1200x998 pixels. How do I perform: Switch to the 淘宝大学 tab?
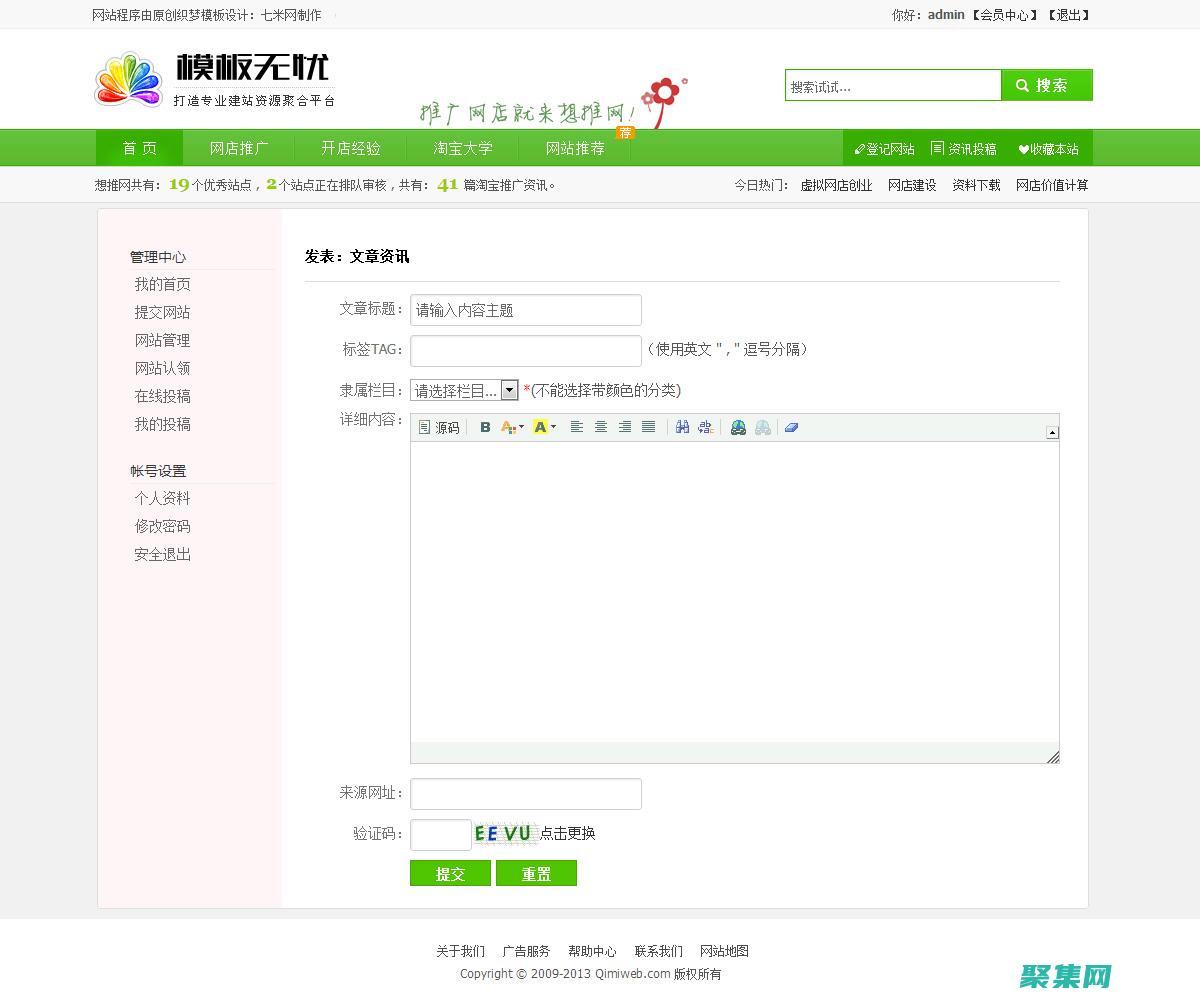click(461, 147)
